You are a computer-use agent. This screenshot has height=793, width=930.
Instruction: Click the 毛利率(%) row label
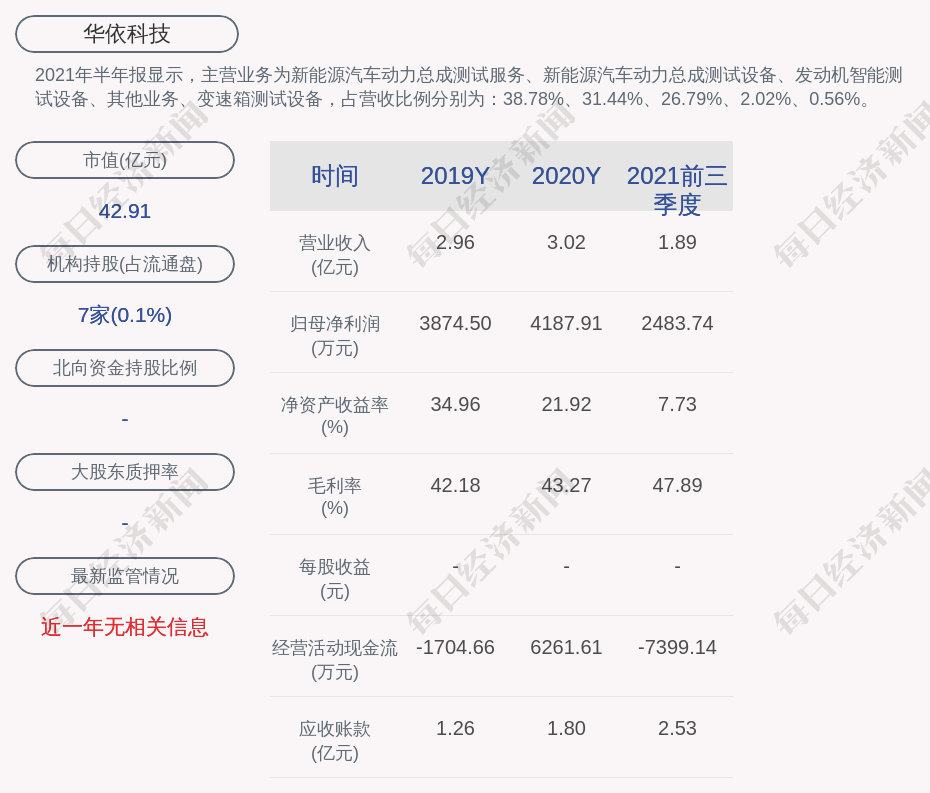(x=335, y=498)
